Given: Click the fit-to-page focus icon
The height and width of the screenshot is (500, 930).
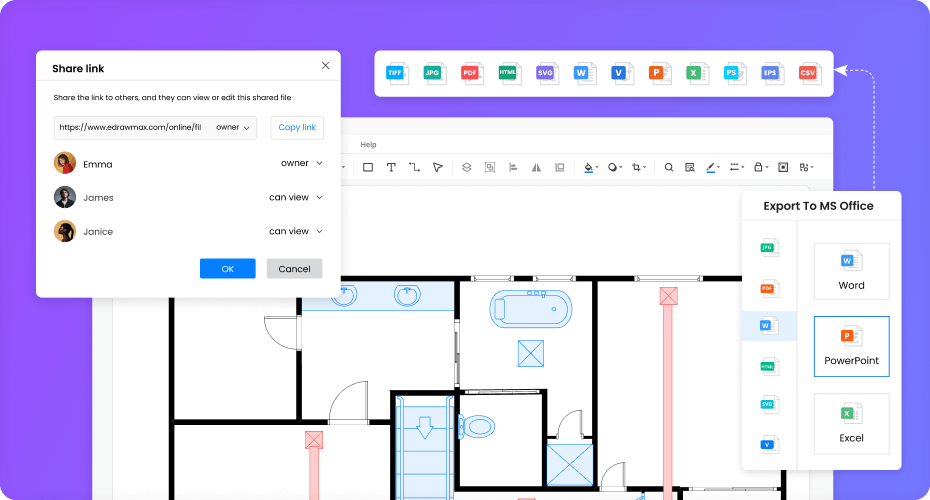Looking at the screenshot, I should point(783,167).
